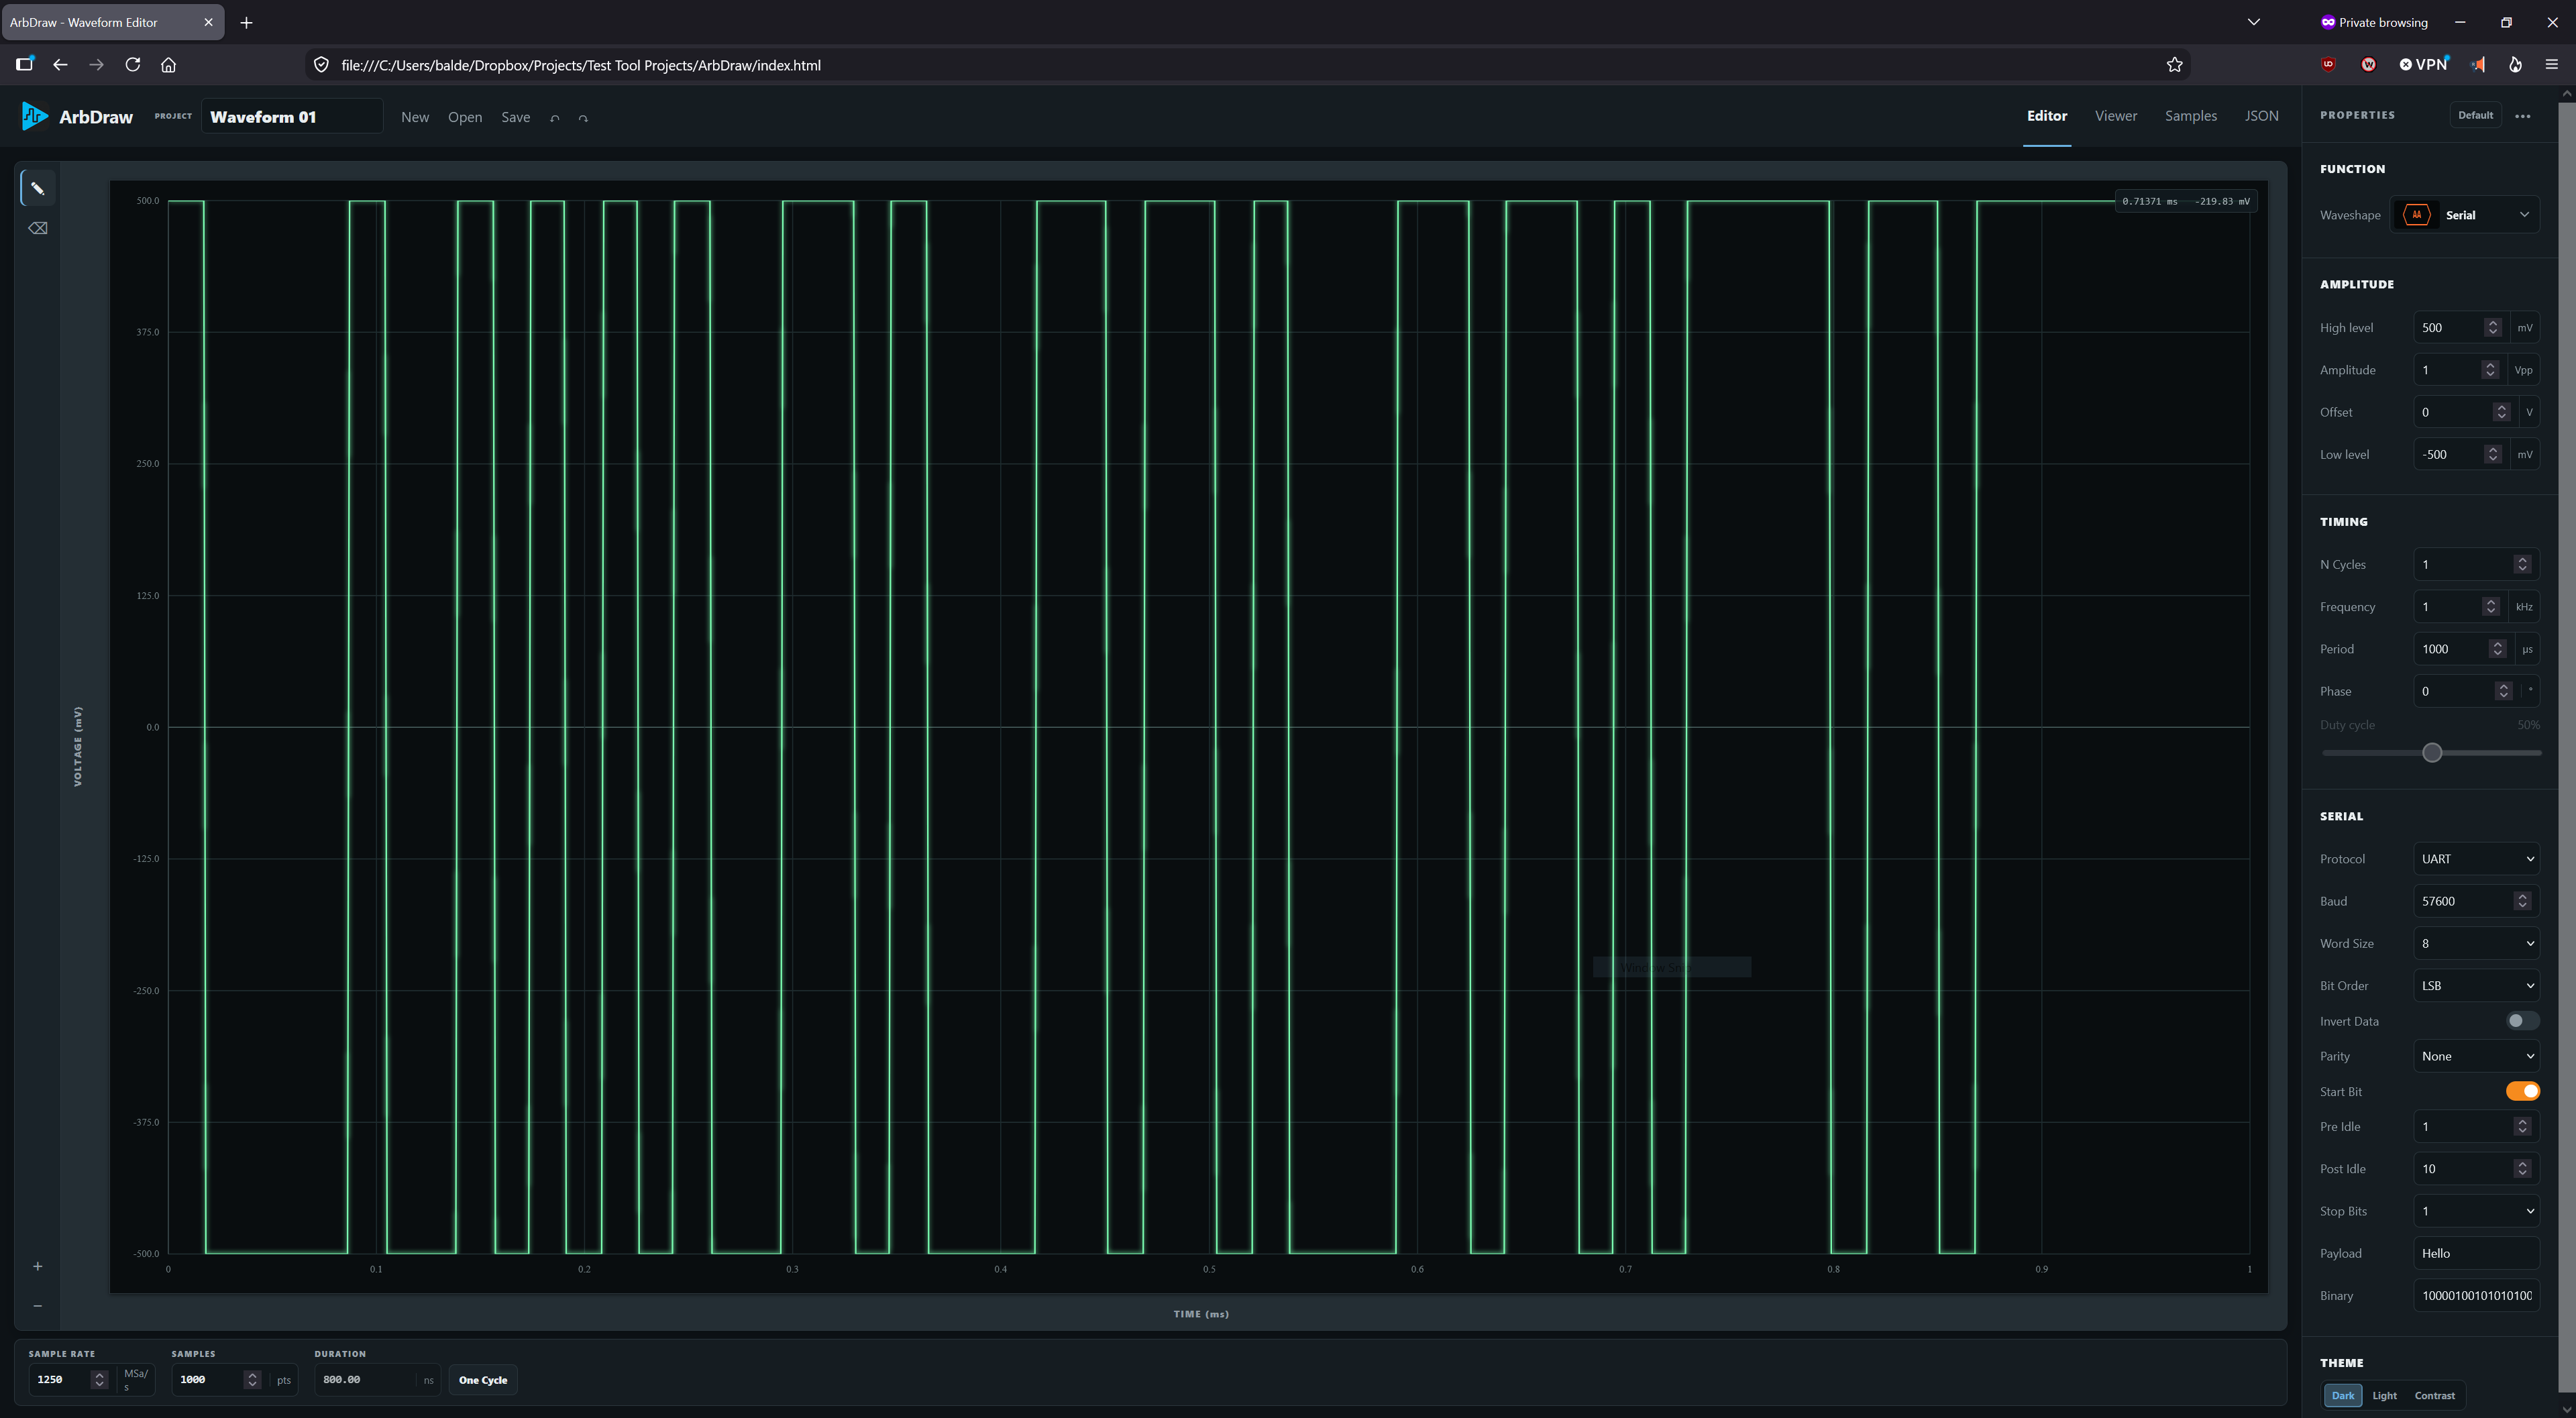Open the Protocol UART dropdown

(2476, 859)
